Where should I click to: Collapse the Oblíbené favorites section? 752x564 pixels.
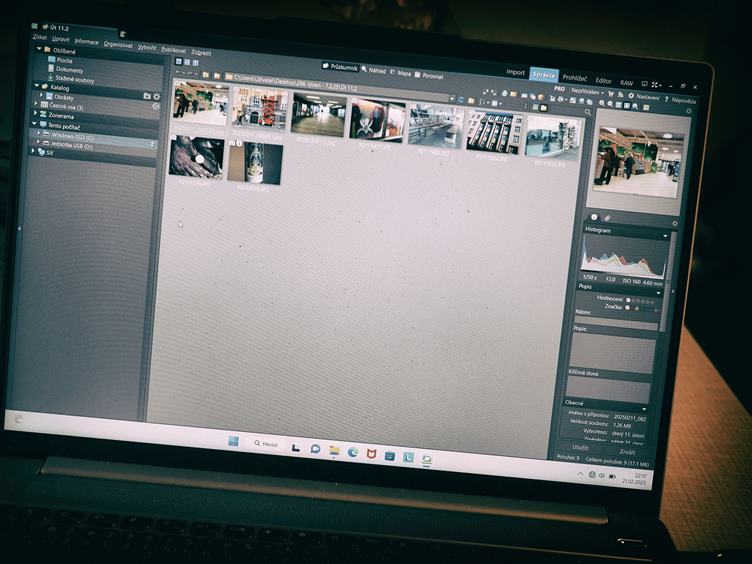[38, 49]
